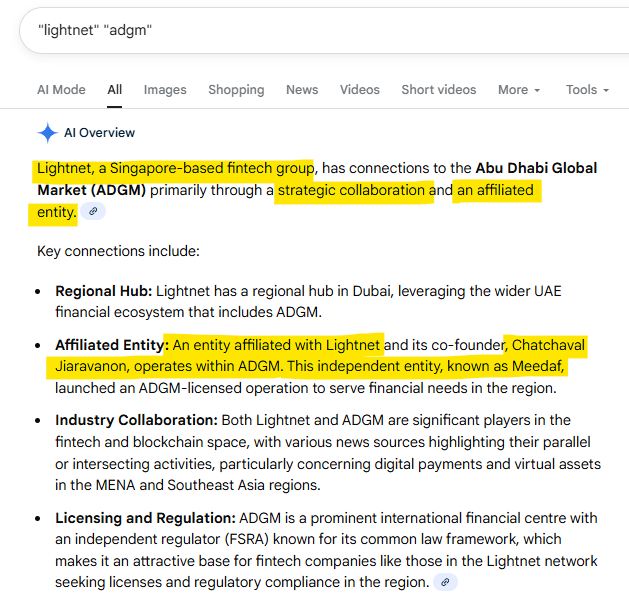Click the "Industry Collaboration:" bullet heading
The width and height of the screenshot is (629, 601).
tap(136, 420)
